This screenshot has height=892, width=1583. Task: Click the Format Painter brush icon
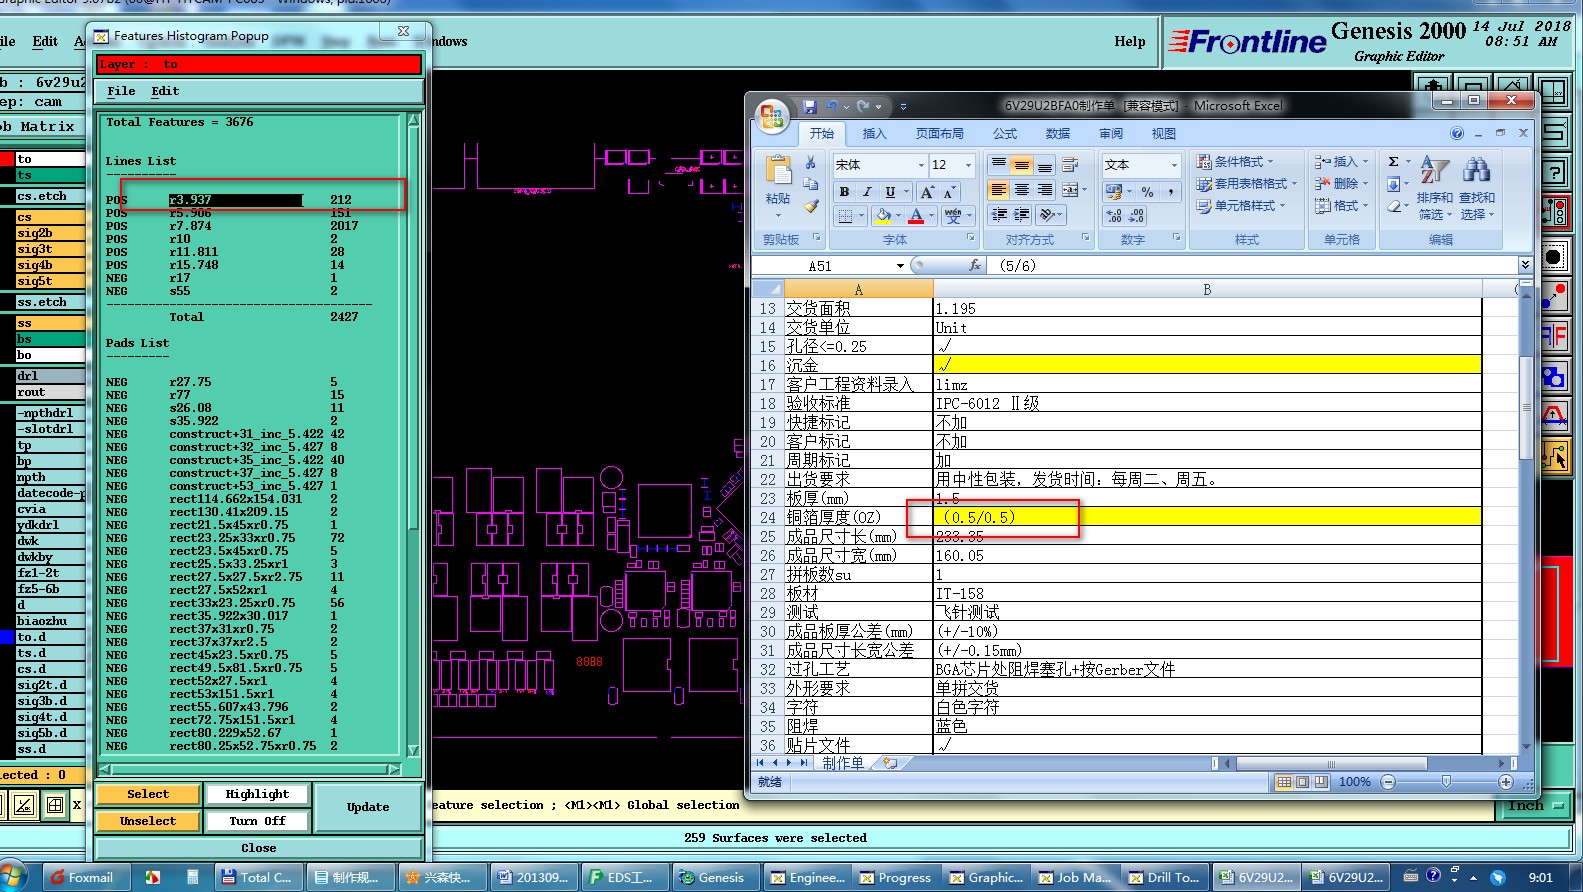[x=810, y=206]
